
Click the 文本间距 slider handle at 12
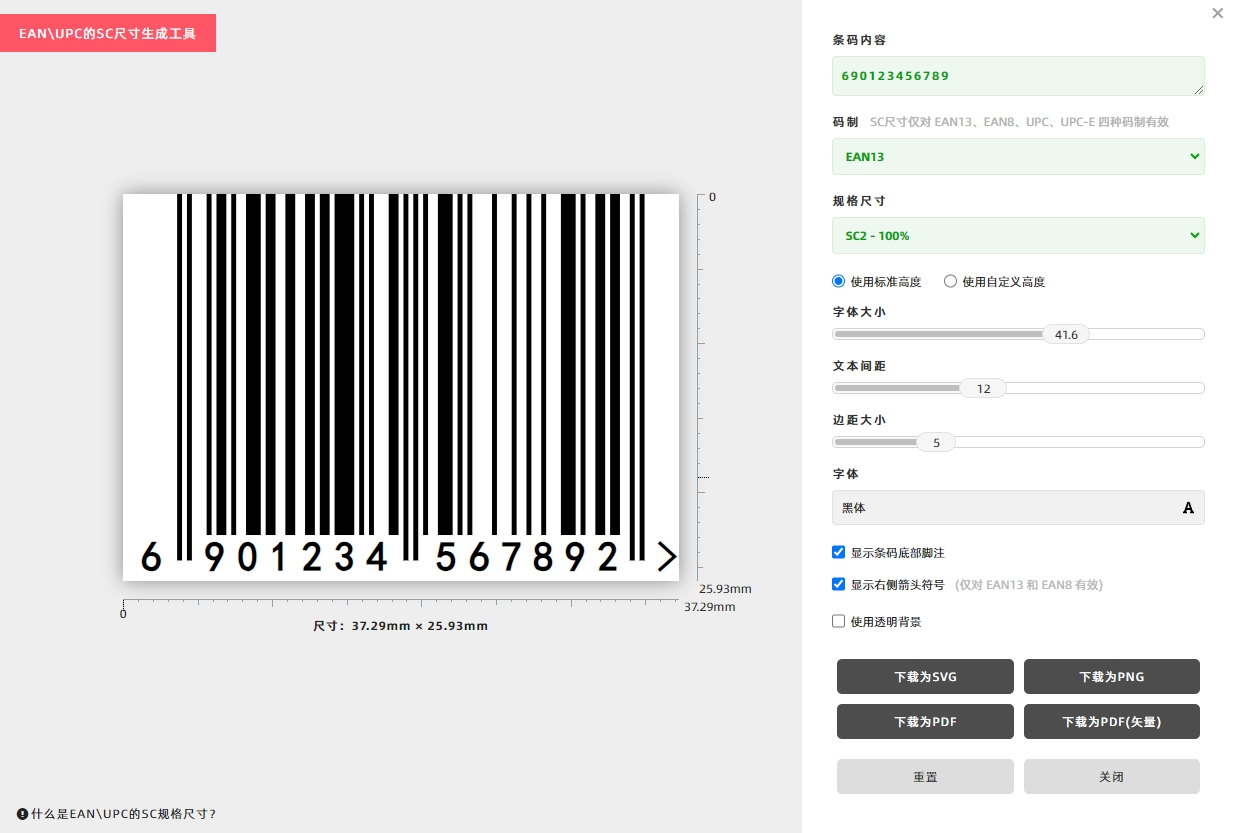pos(983,388)
